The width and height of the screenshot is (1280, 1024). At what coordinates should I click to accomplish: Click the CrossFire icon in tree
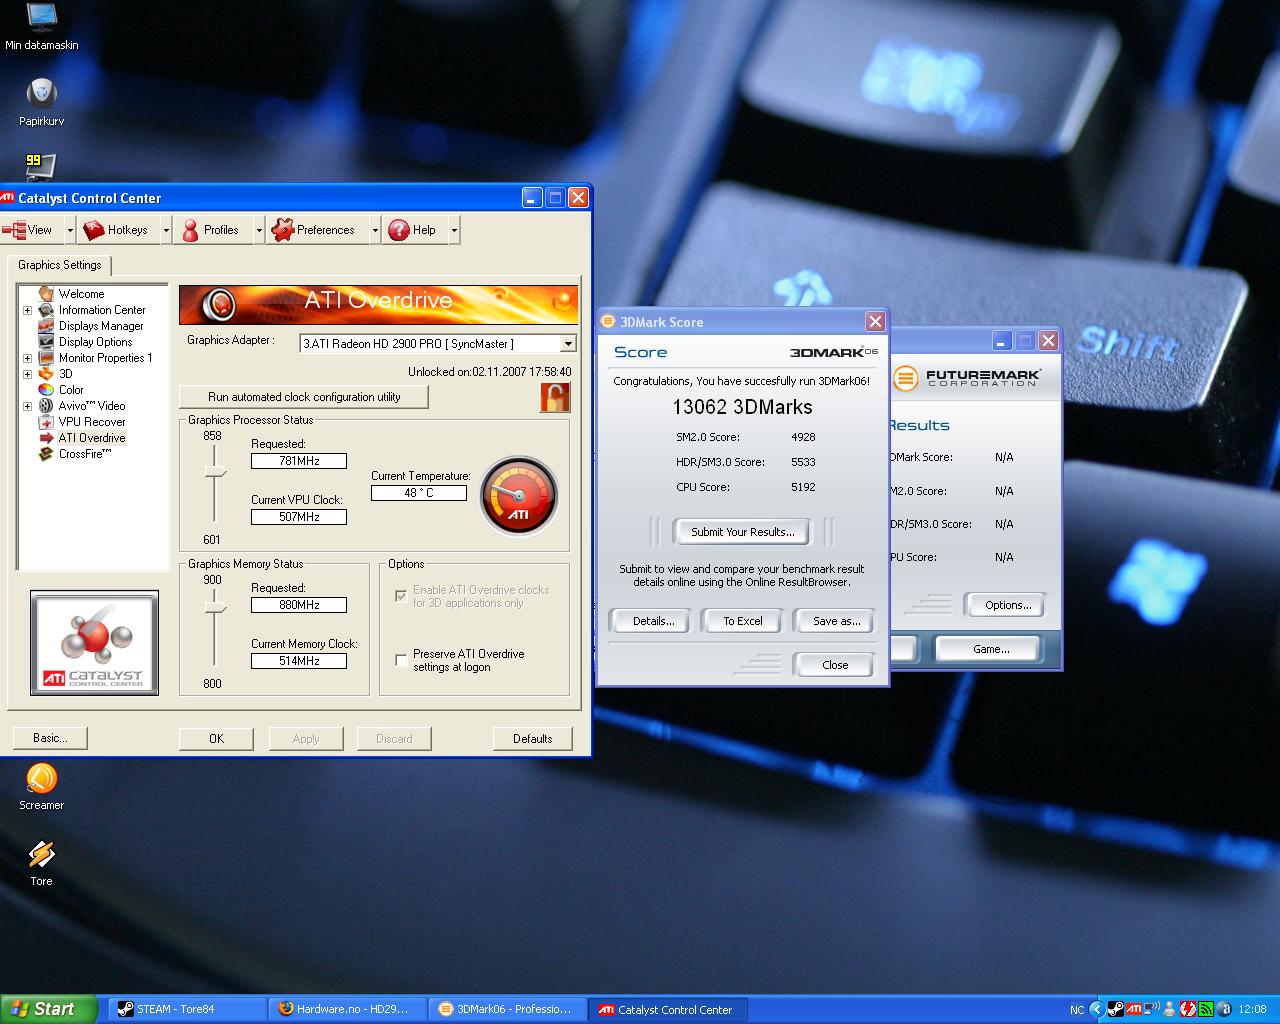coord(46,454)
